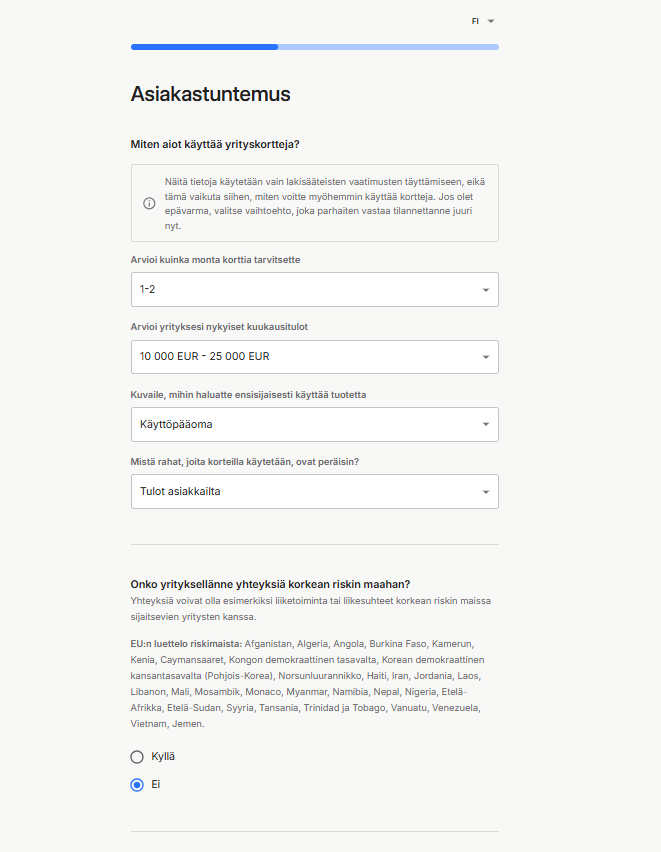This screenshot has height=852, width=661.
Task: Click the Asiakastuntemus page heading
Action: pyautogui.click(x=211, y=95)
